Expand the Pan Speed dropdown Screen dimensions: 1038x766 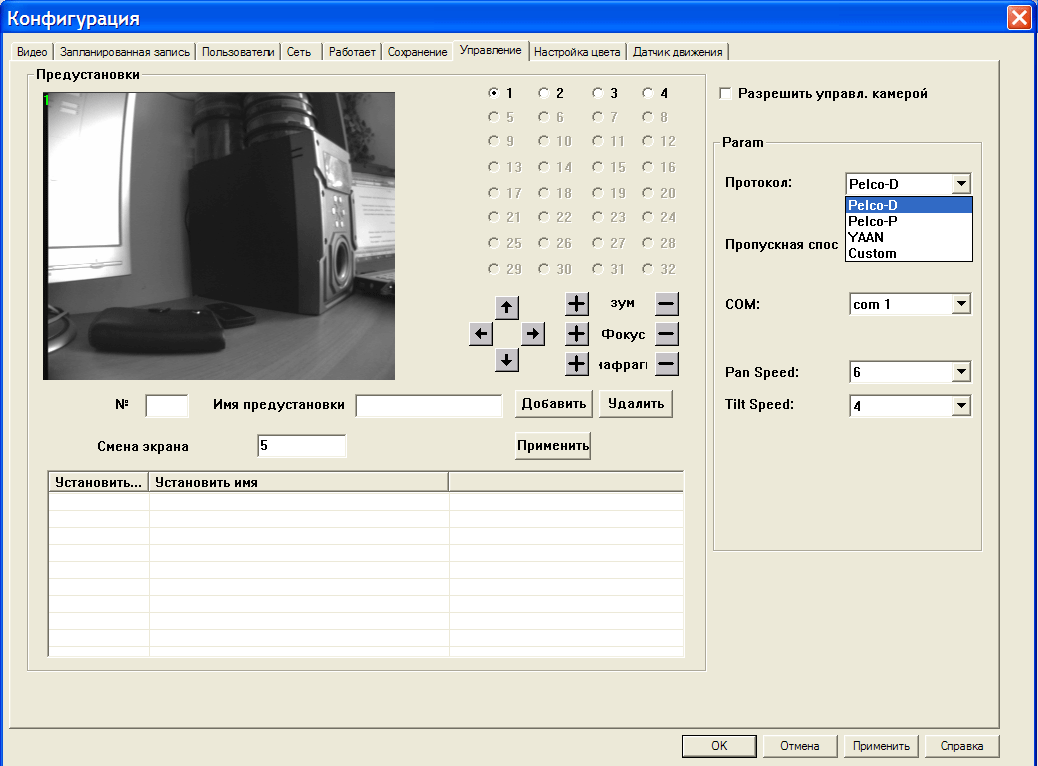point(960,372)
